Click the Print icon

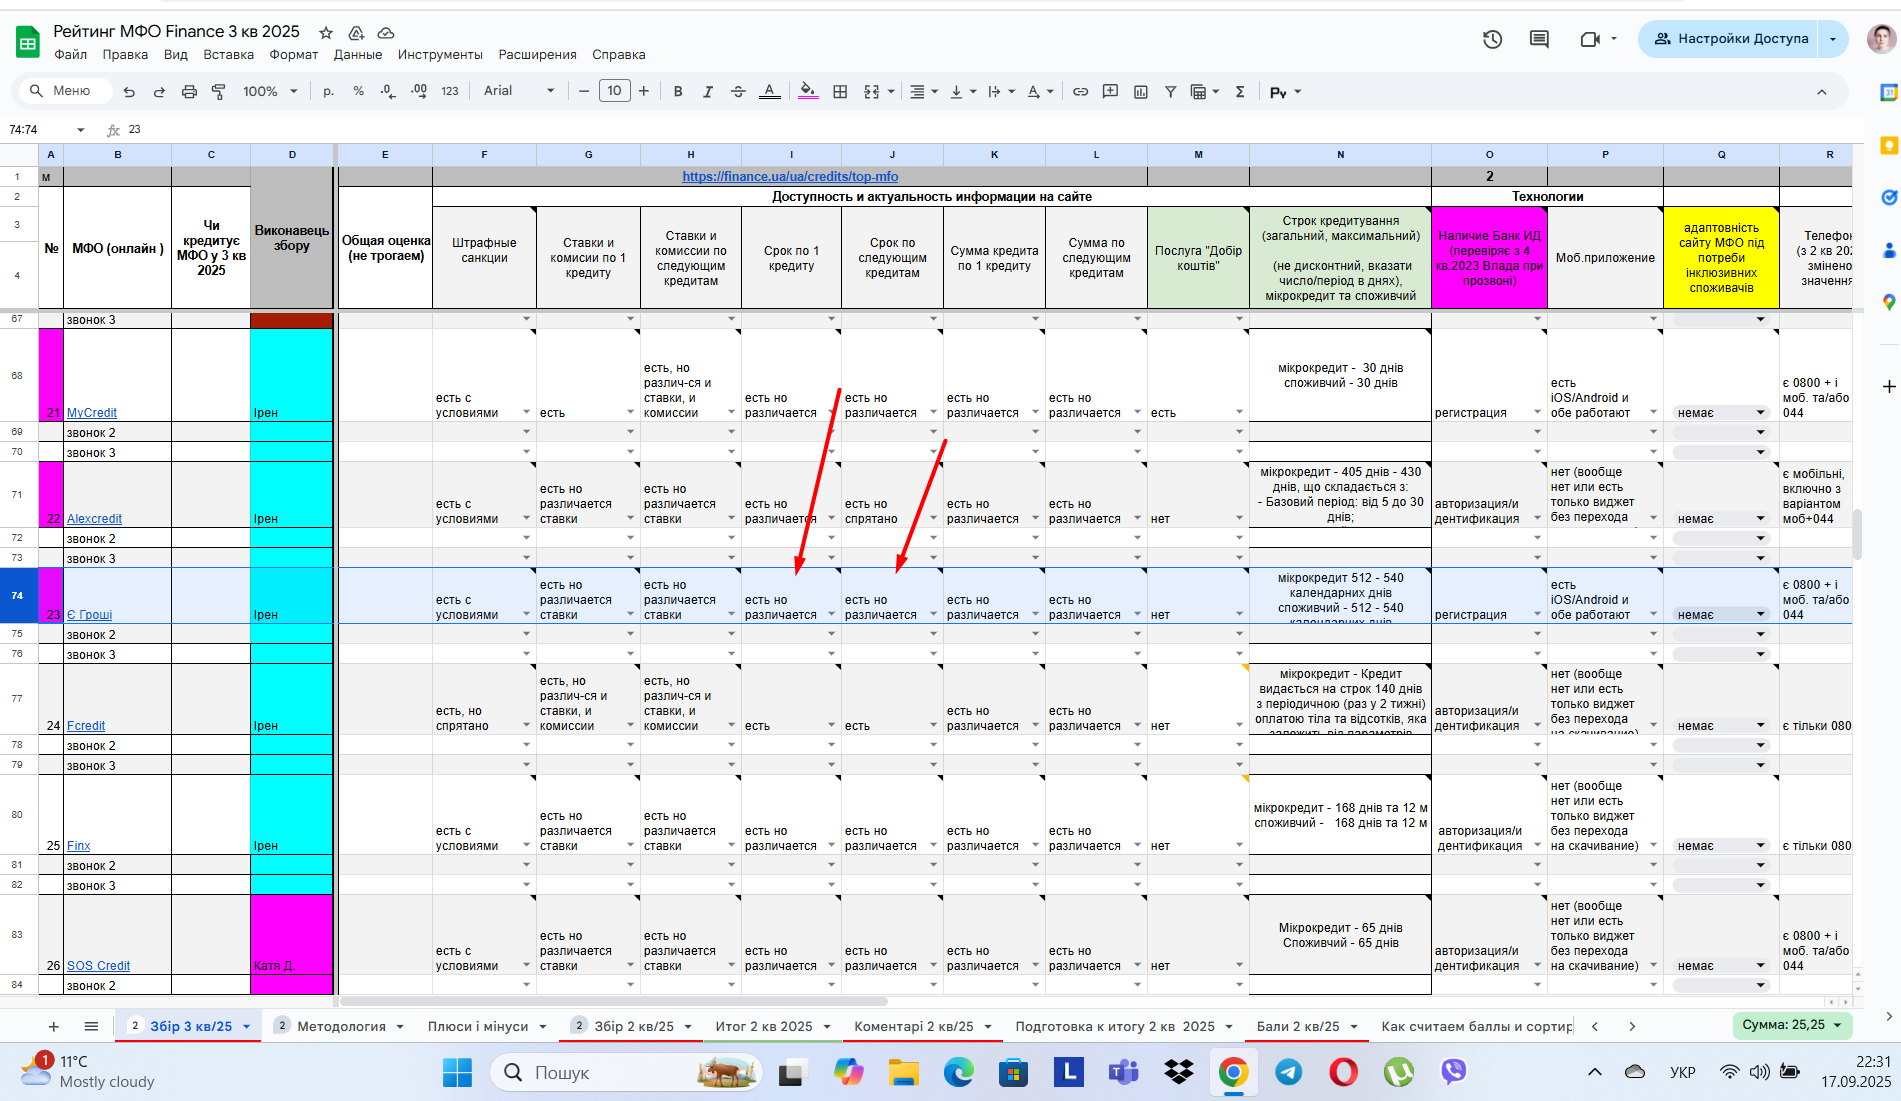point(189,91)
